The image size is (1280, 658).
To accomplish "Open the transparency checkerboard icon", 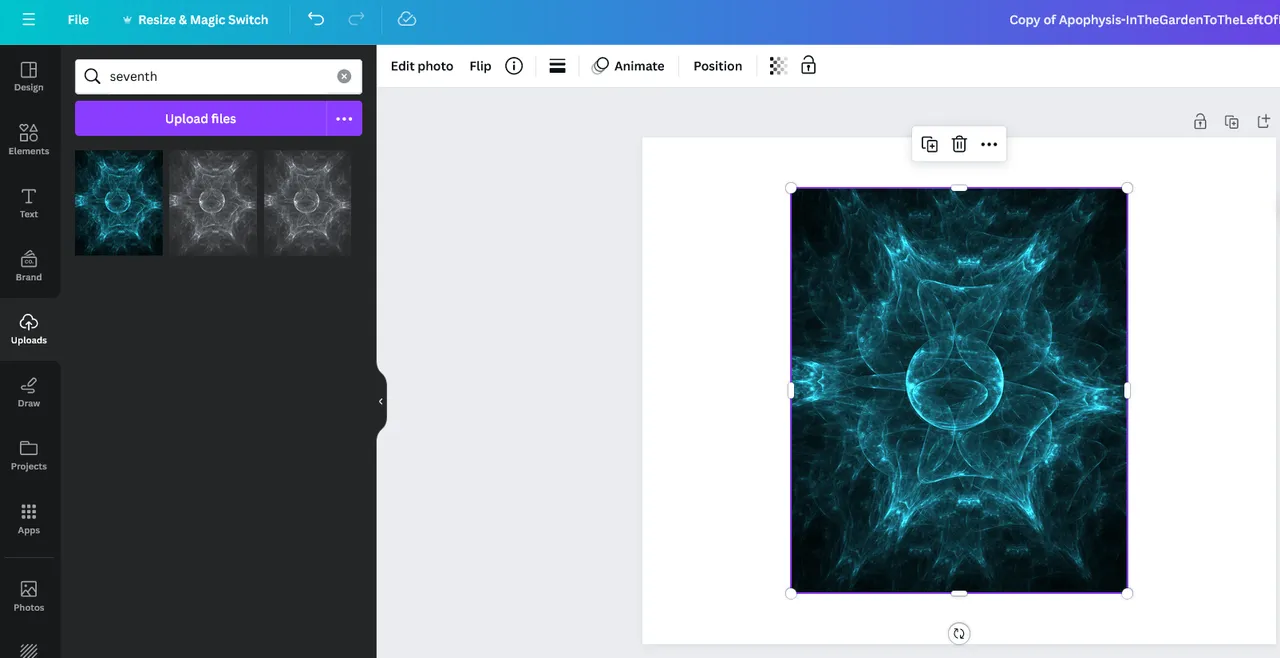I will click(x=778, y=66).
